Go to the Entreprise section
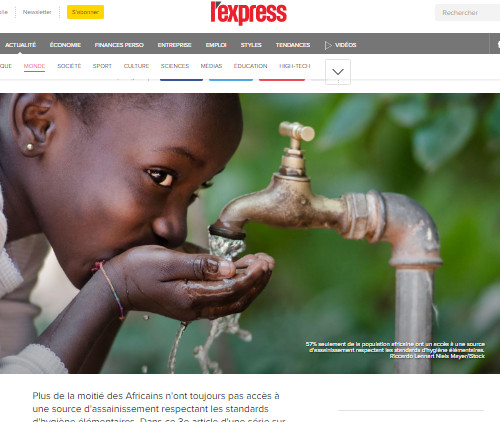The width and height of the screenshot is (500, 422). [174, 45]
